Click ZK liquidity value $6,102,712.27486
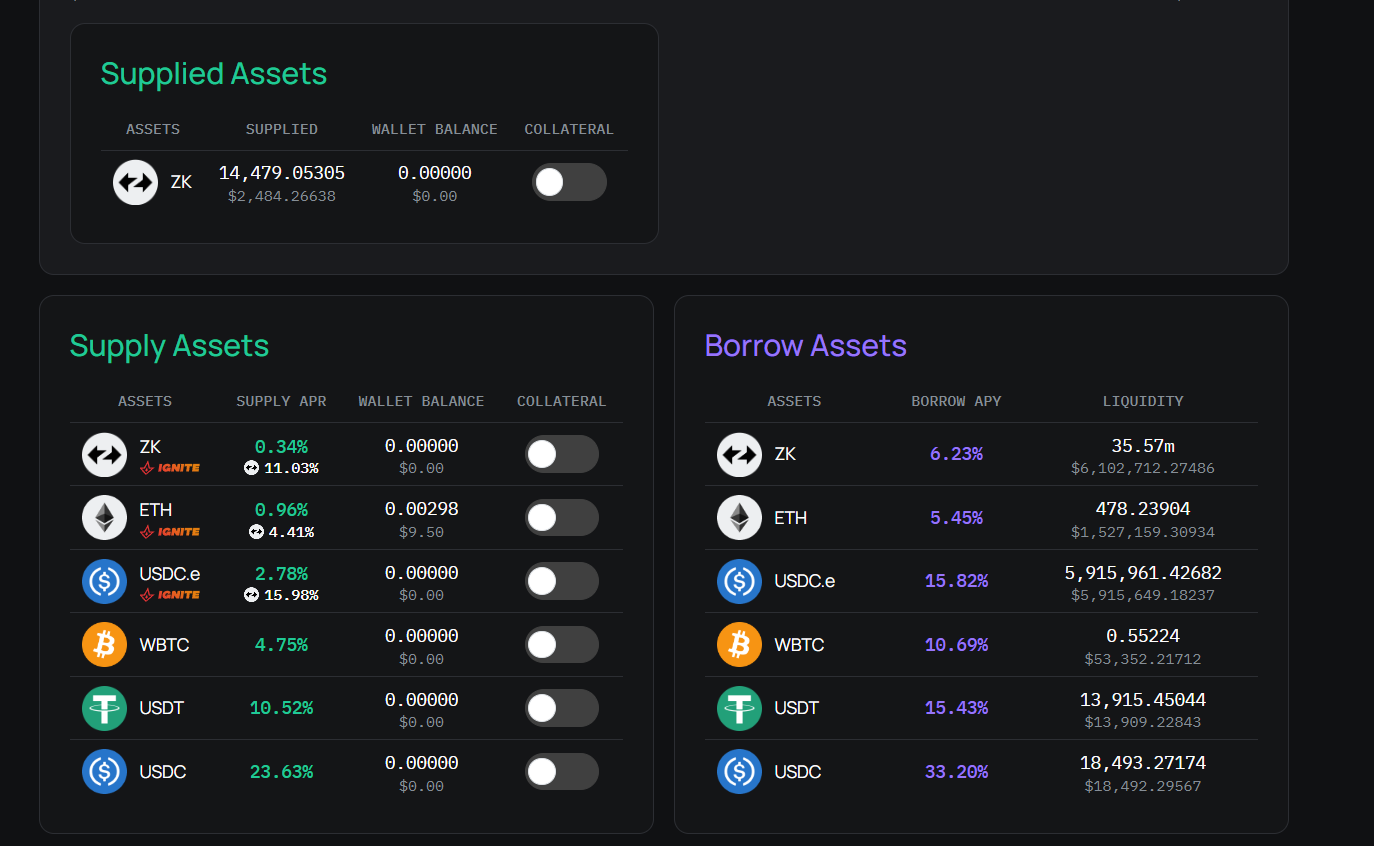The width and height of the screenshot is (1374, 846). point(1143,468)
